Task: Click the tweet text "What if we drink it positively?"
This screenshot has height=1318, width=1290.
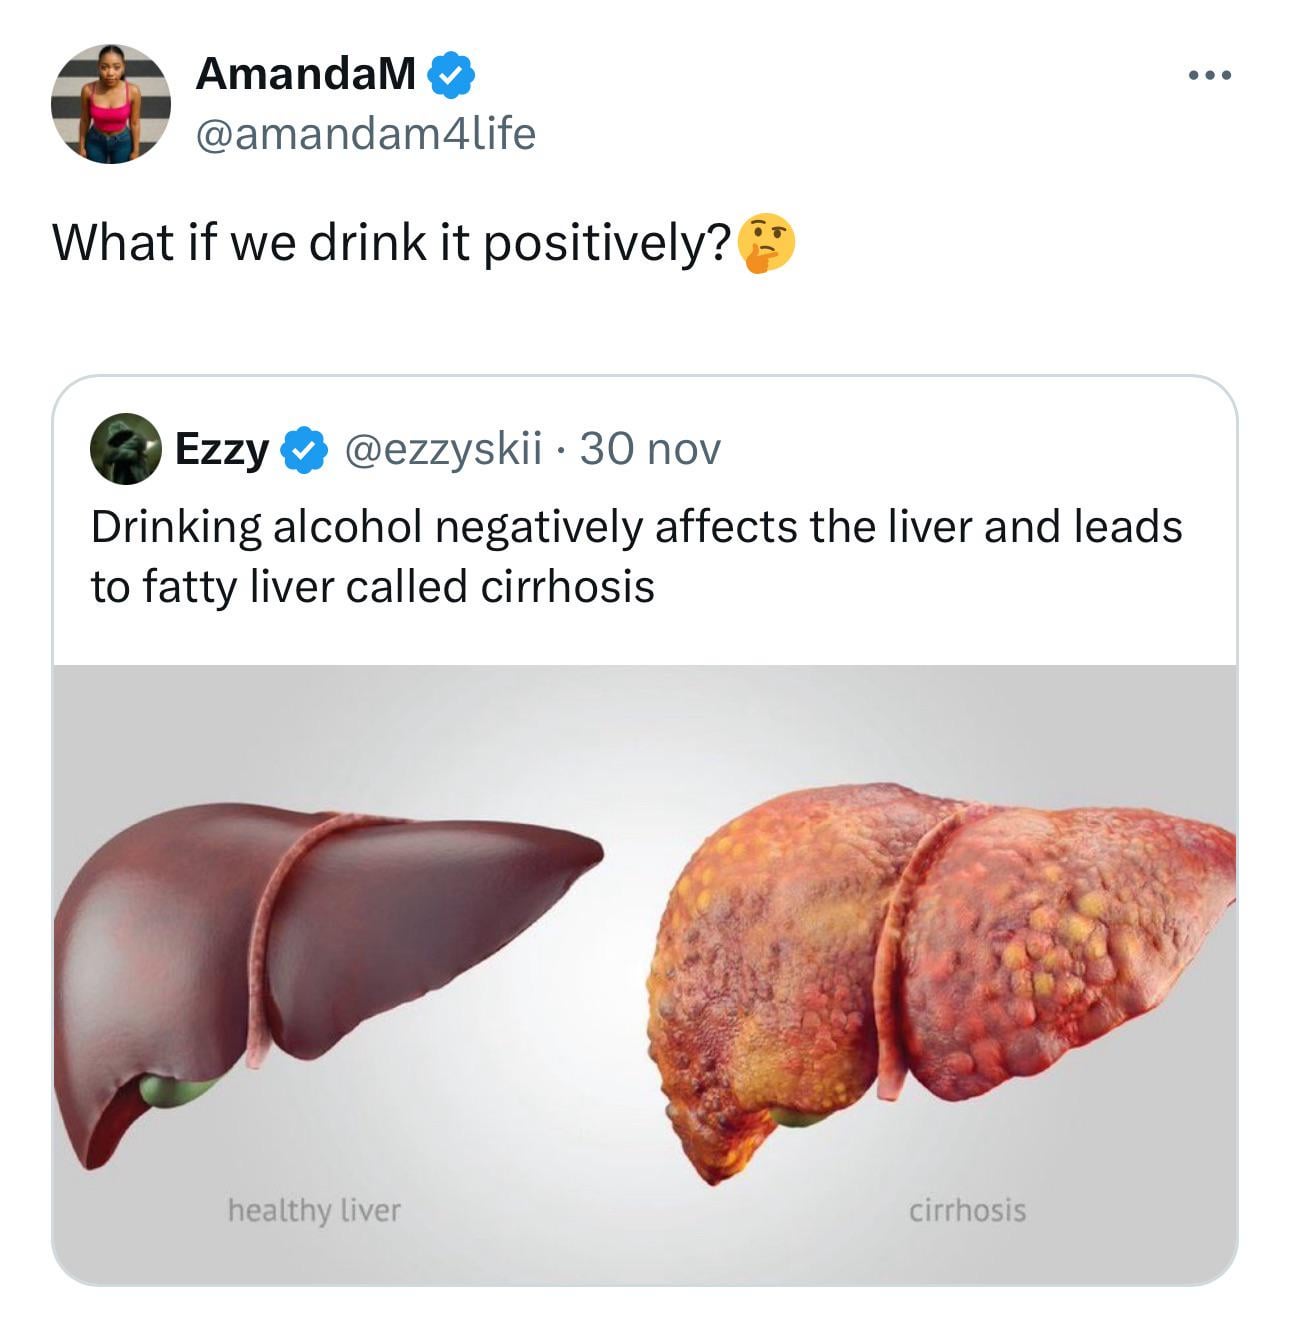Action: (x=390, y=243)
